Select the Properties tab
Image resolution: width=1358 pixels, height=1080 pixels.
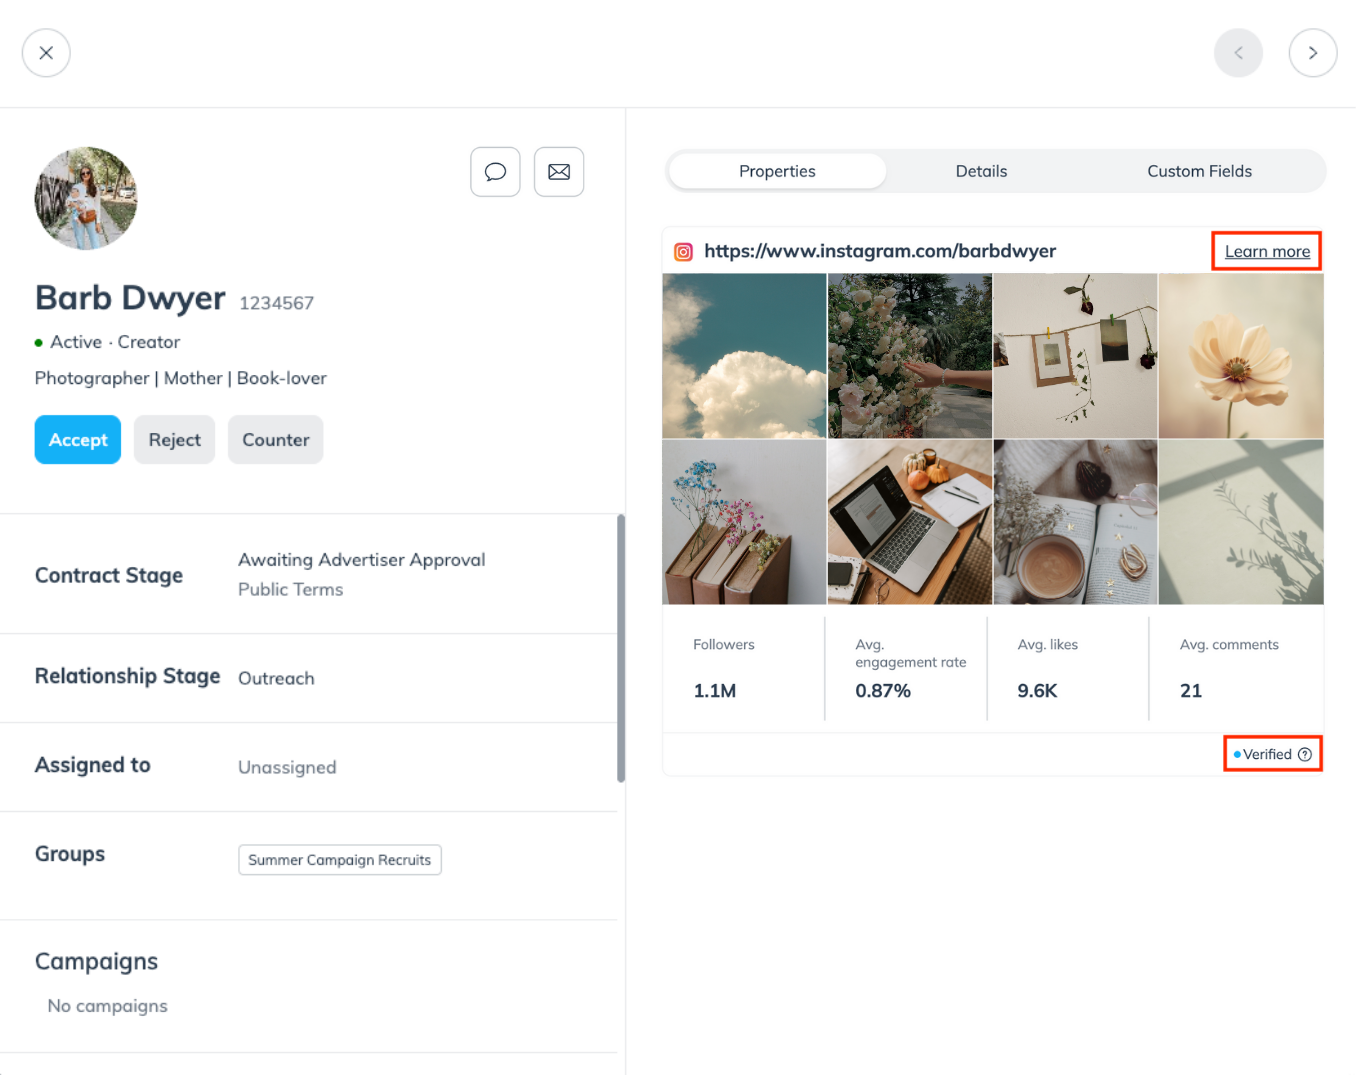pos(777,171)
